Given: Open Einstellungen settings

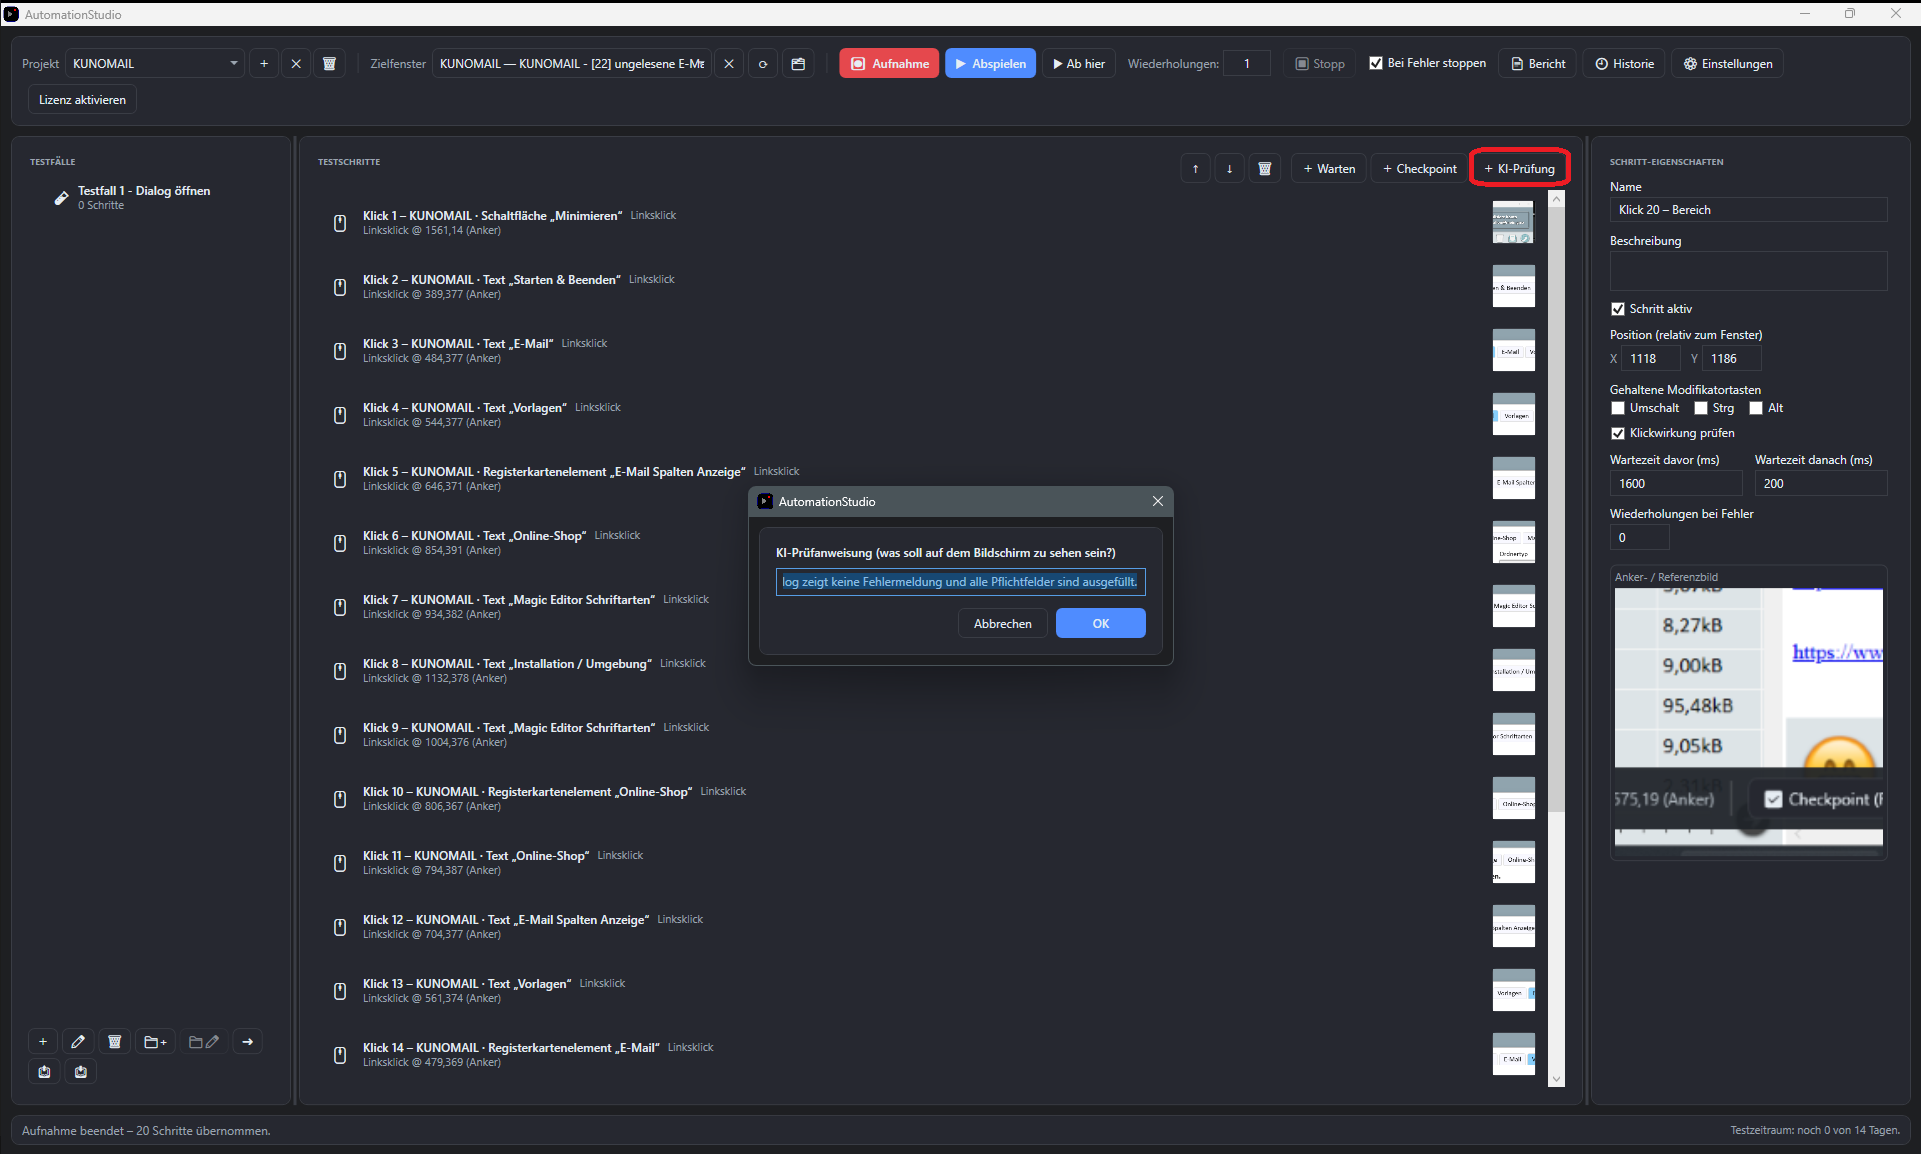Looking at the screenshot, I should tap(1727, 64).
